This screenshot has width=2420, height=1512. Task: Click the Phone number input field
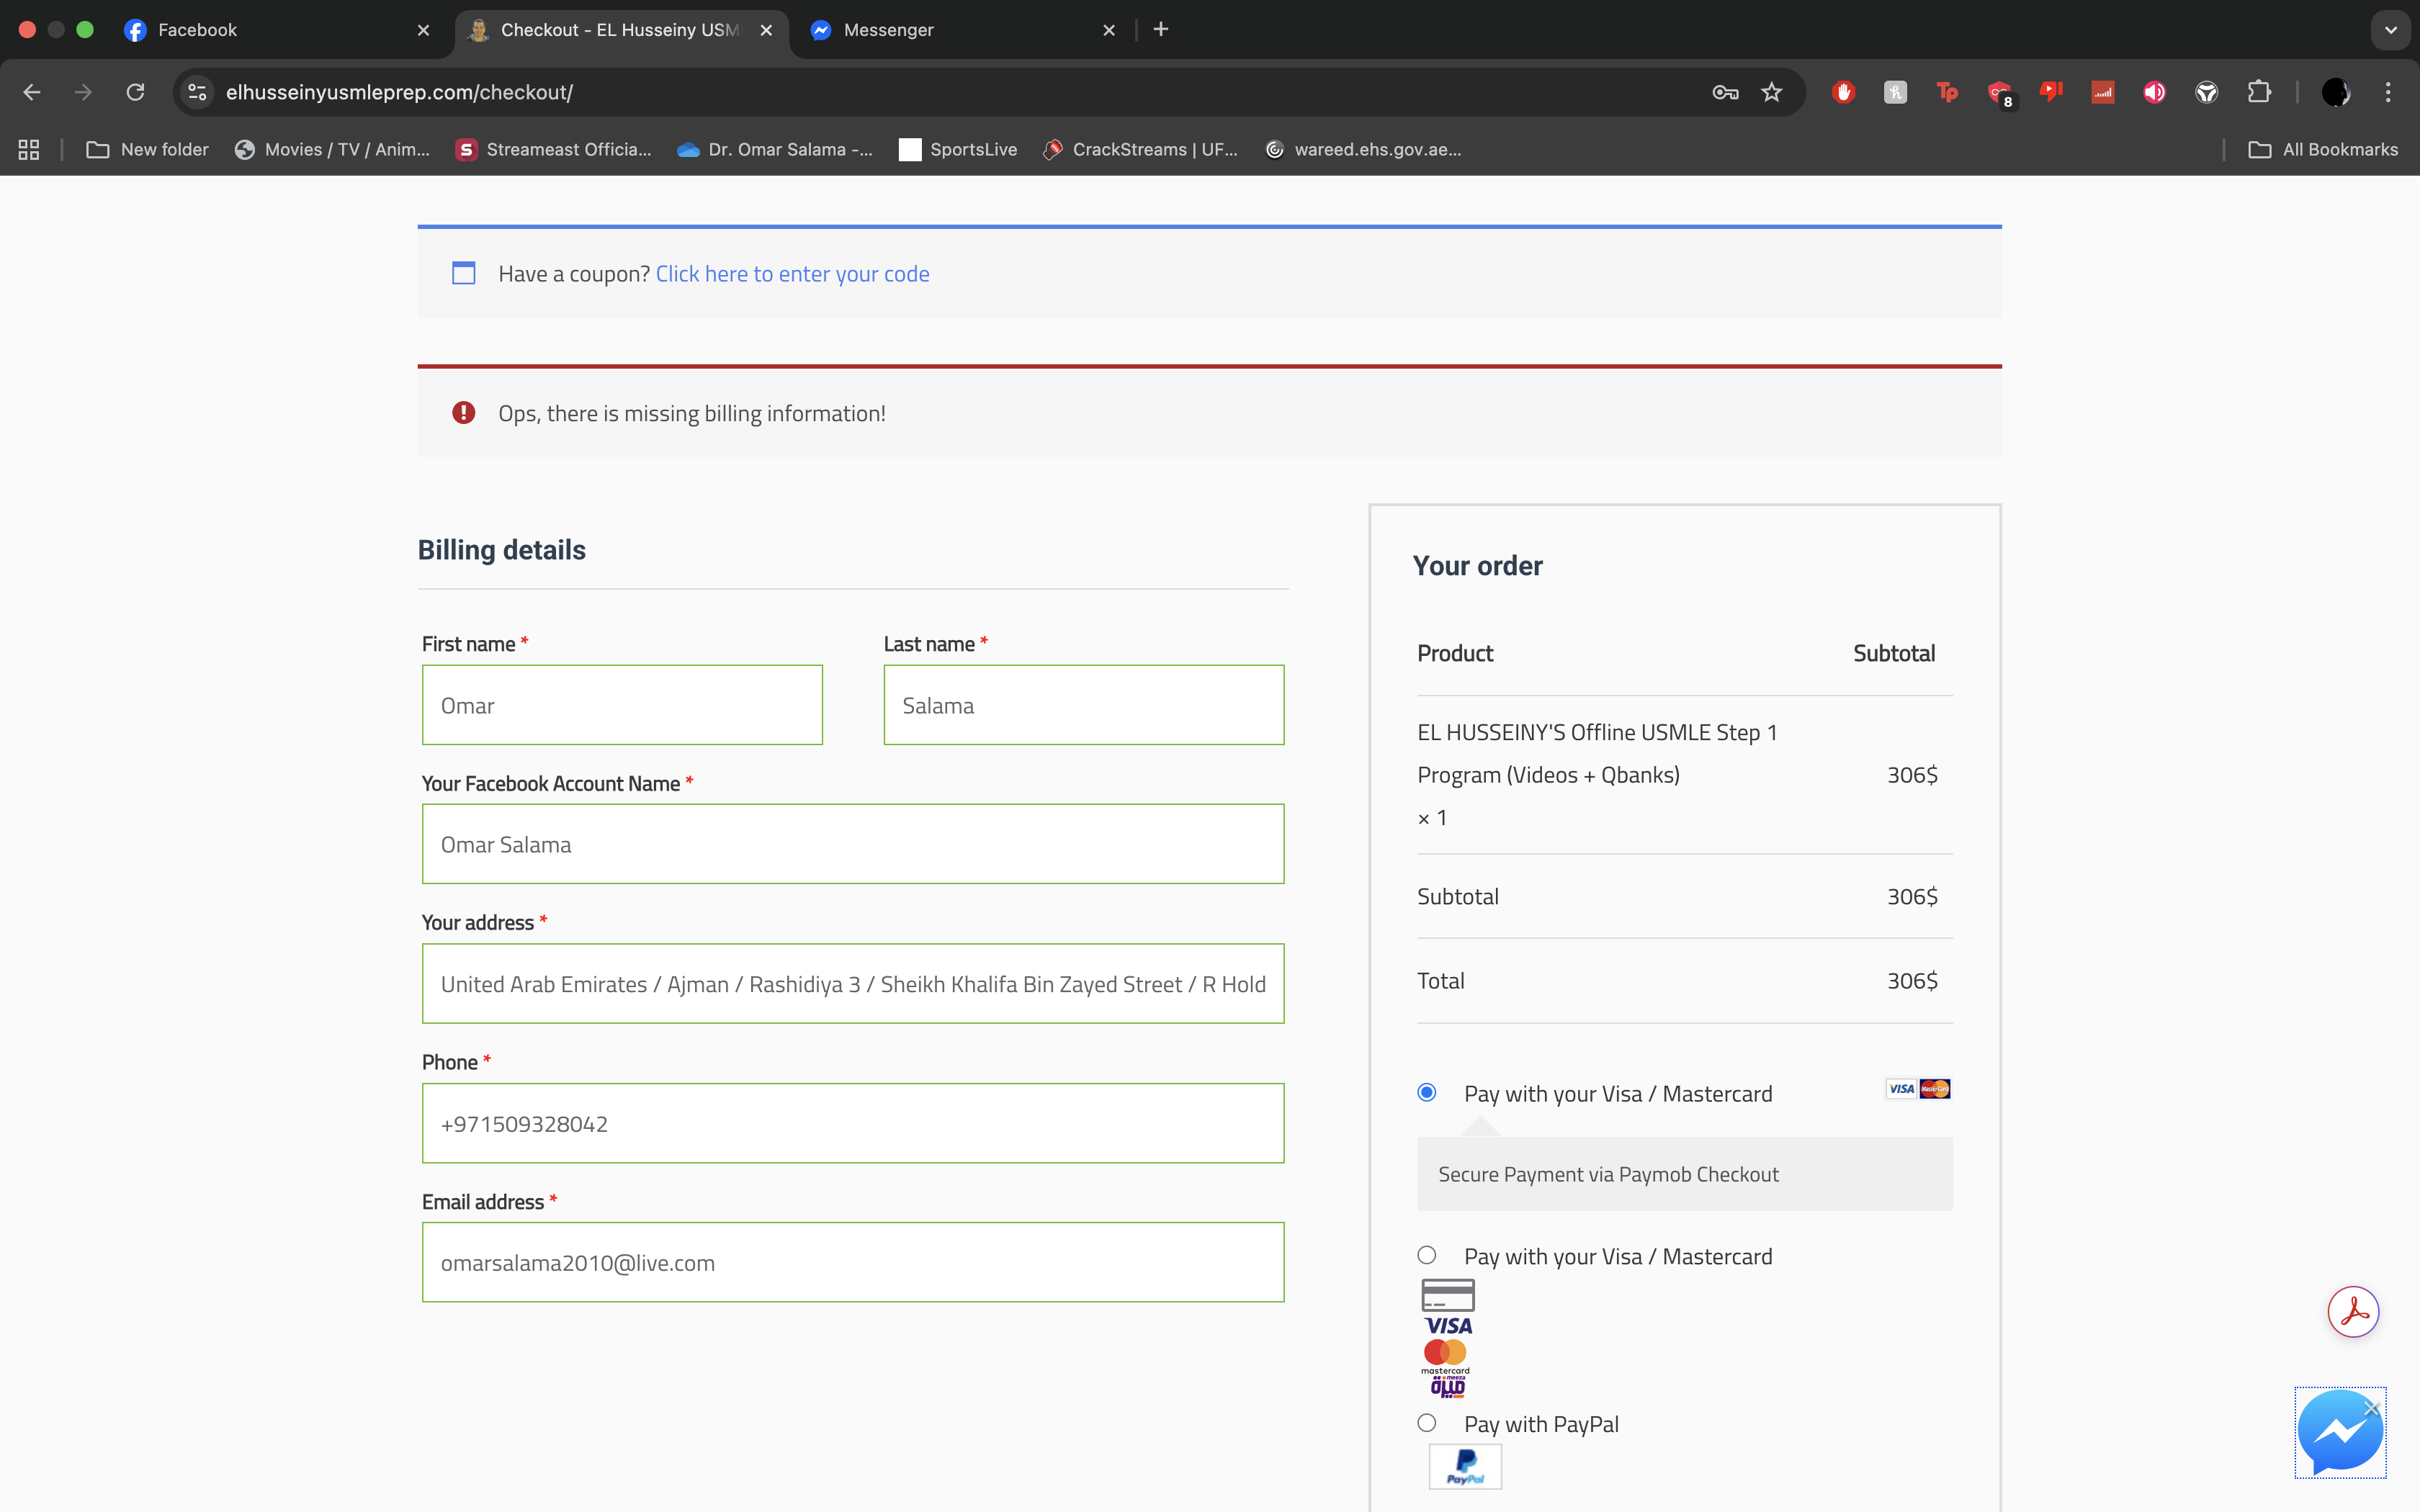coord(852,1123)
